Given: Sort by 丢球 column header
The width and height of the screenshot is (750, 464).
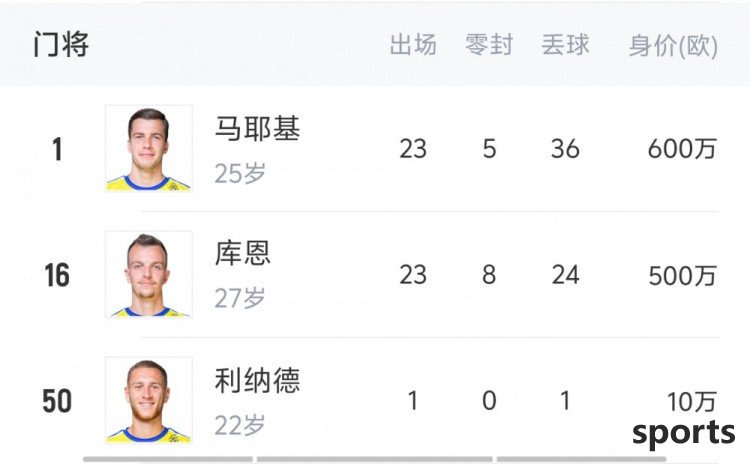Looking at the screenshot, I should (x=565, y=45).
